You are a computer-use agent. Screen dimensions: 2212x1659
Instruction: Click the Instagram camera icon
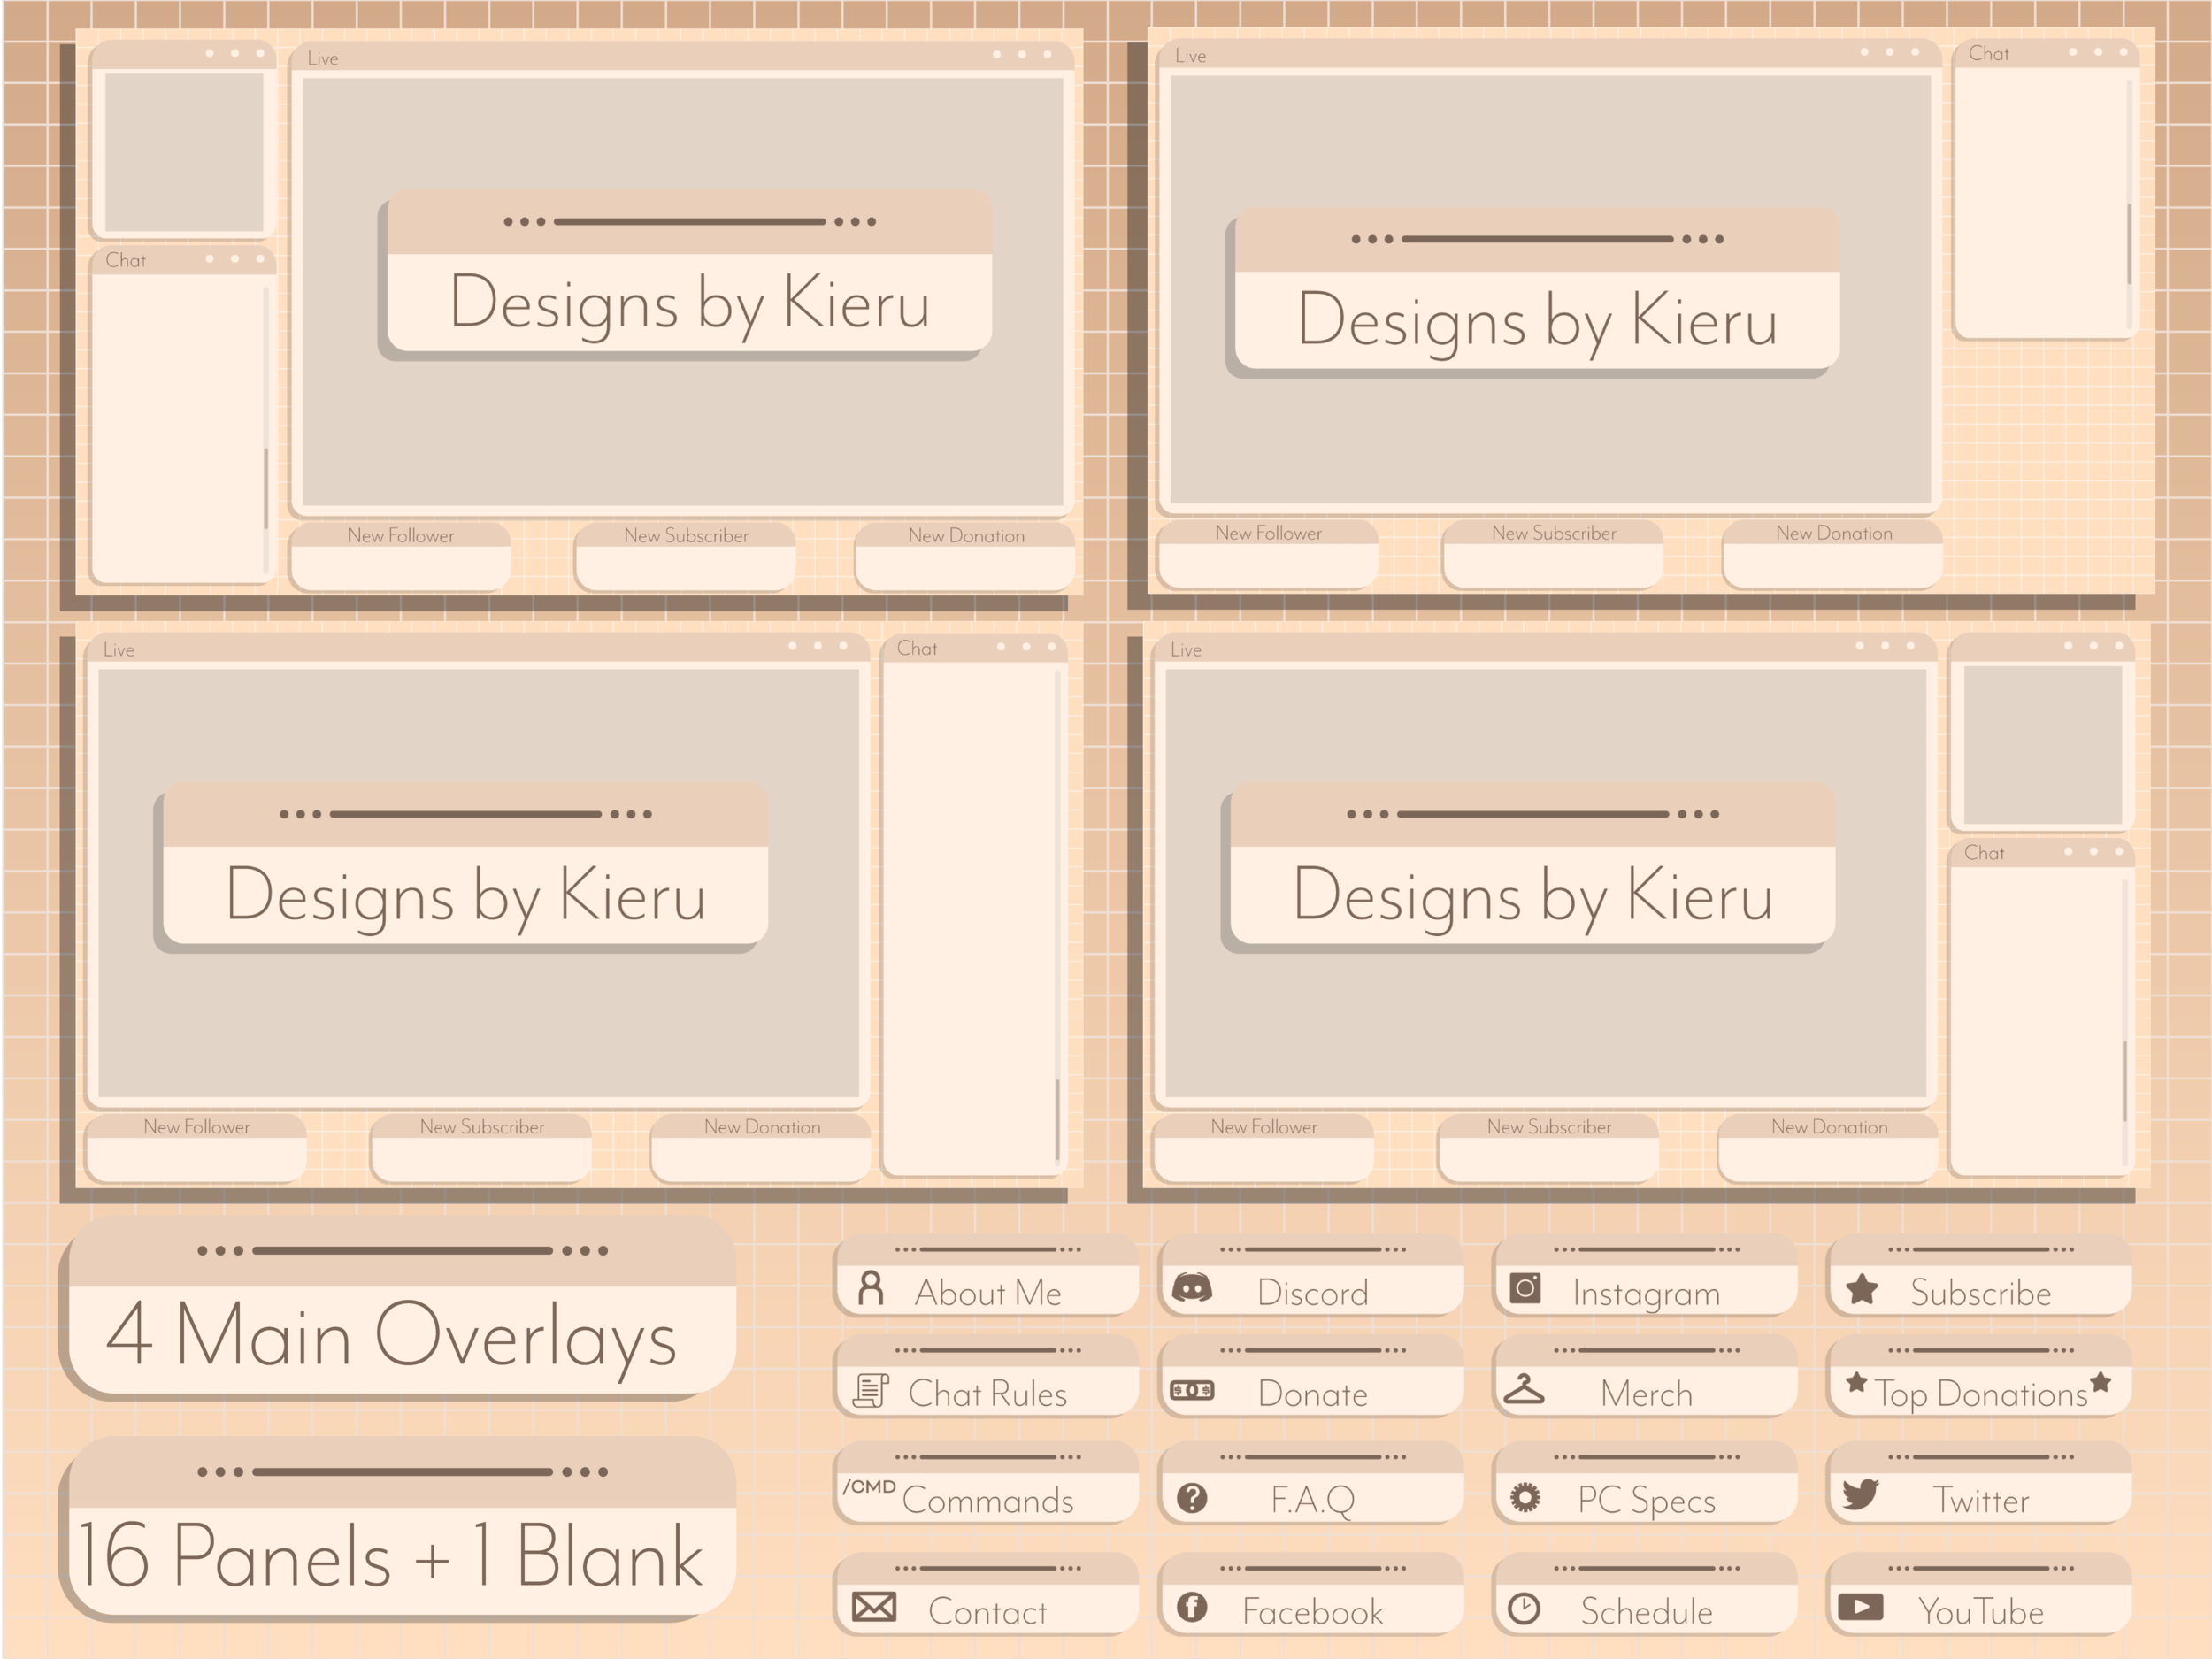[1525, 1291]
